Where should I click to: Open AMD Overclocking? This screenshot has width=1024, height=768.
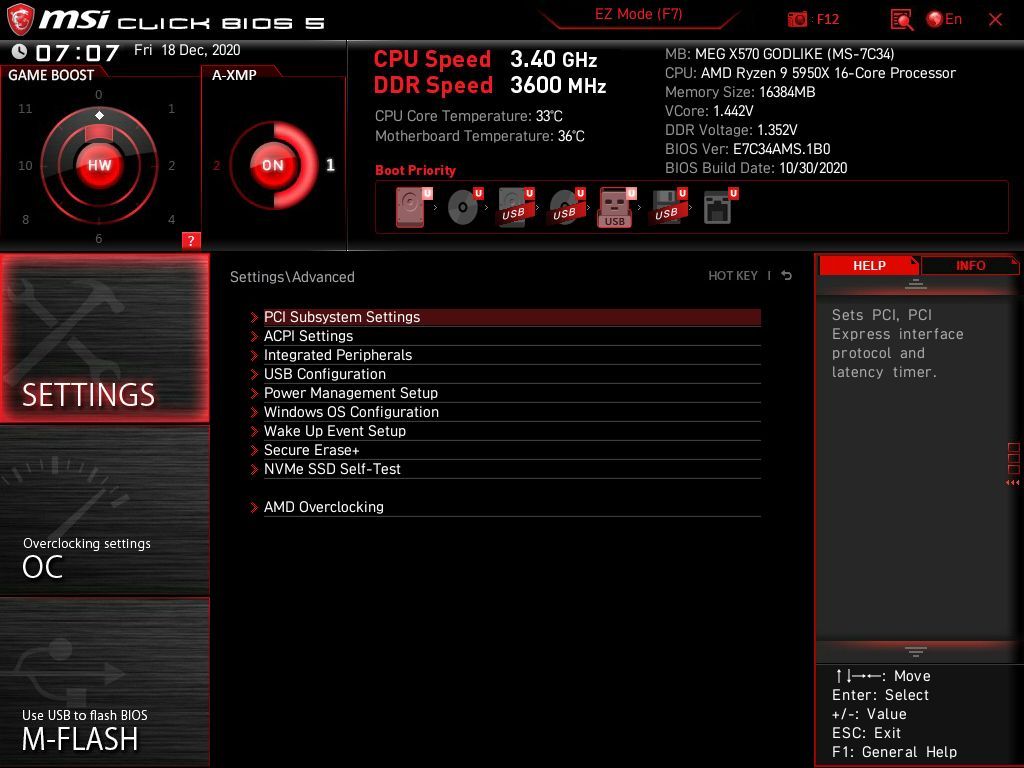click(512, 506)
